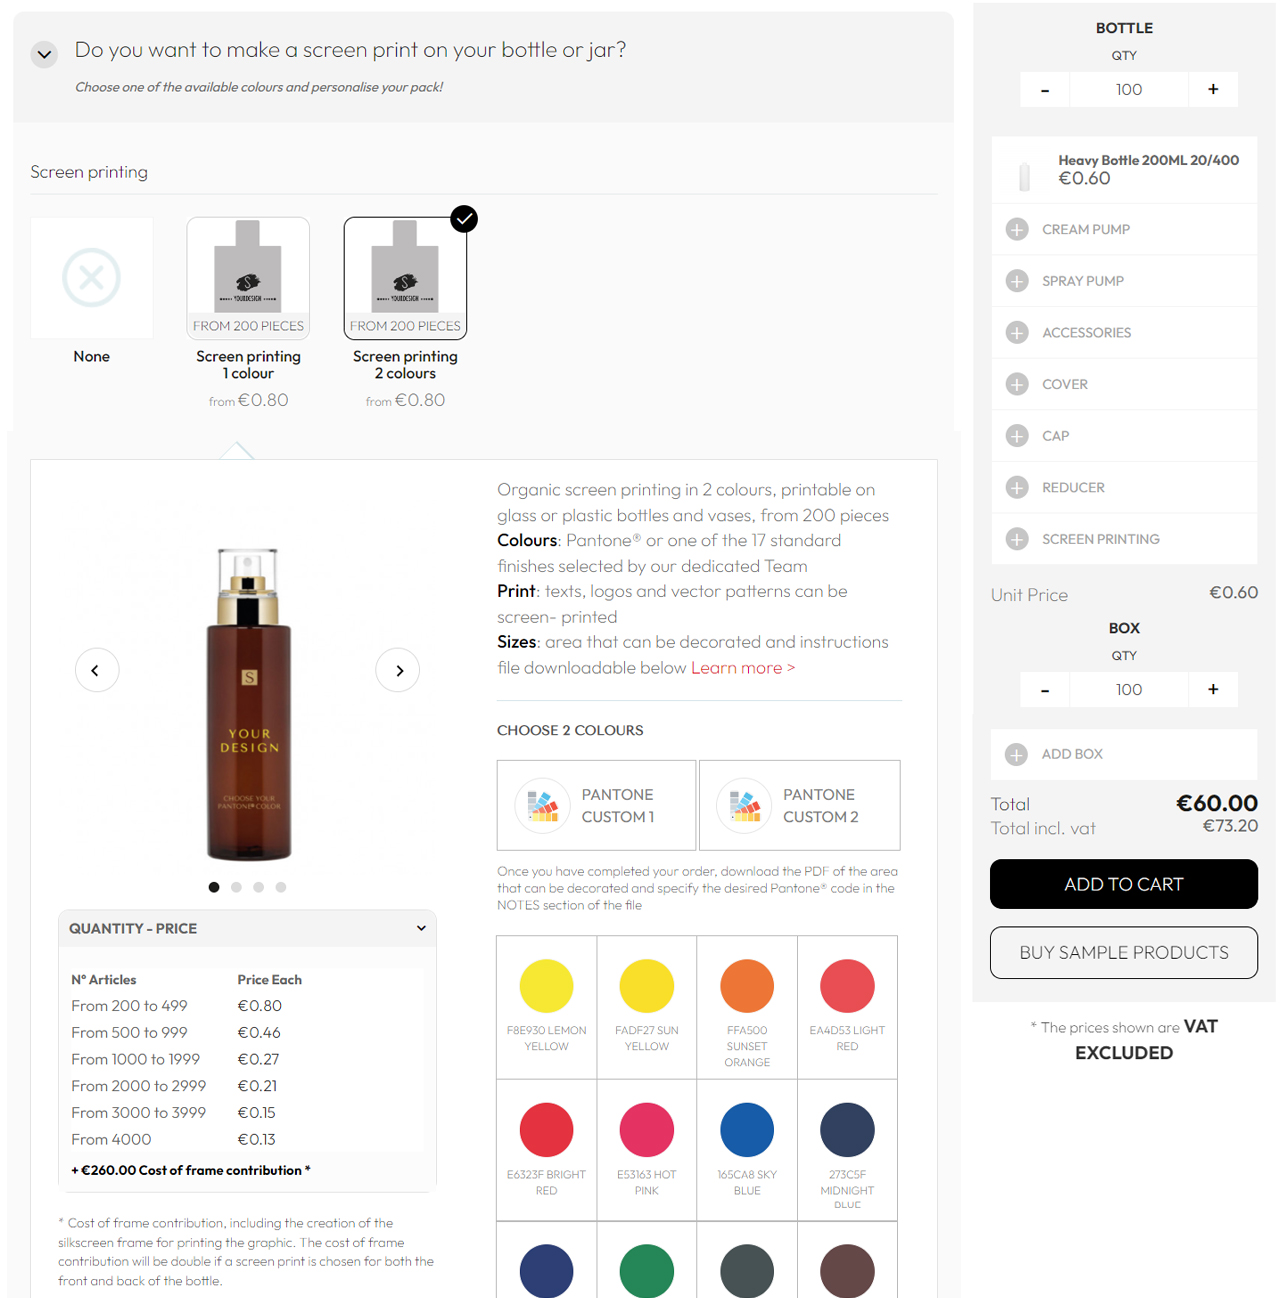Show previous product image with left arrow
Screen dimensions: 1285x1298
click(97, 670)
